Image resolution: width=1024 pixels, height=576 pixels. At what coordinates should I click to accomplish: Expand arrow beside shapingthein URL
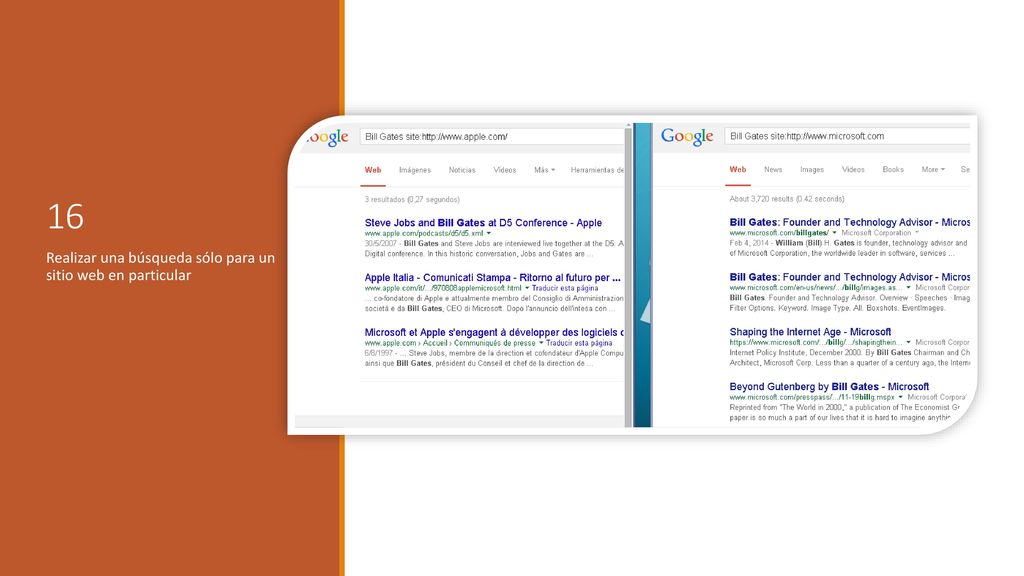(908, 342)
